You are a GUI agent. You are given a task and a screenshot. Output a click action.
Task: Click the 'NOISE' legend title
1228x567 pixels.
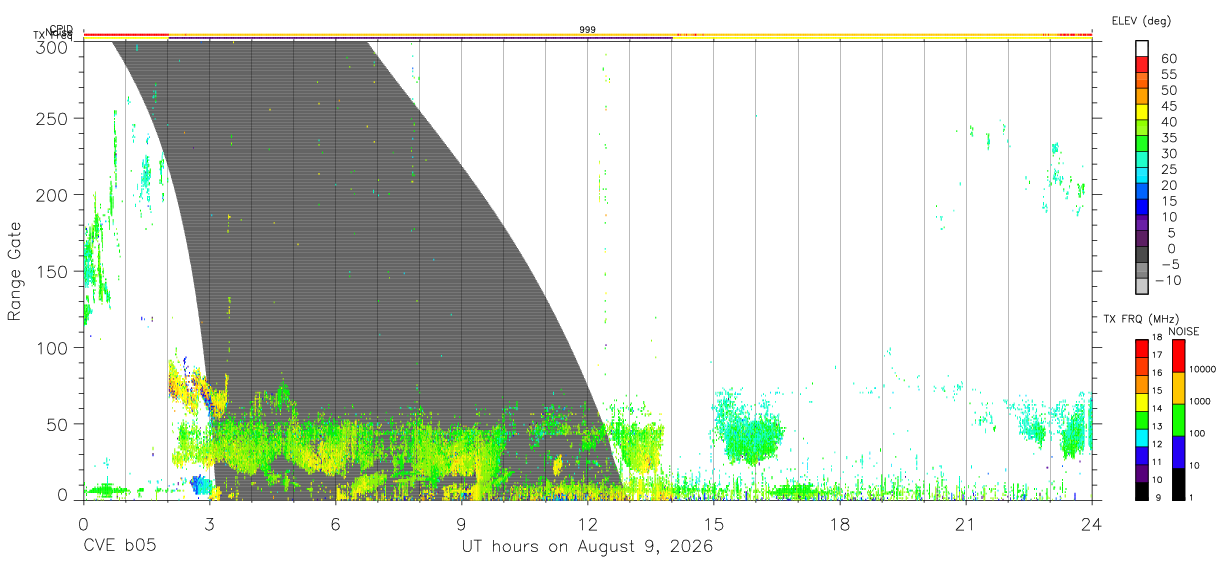(x=1182, y=331)
